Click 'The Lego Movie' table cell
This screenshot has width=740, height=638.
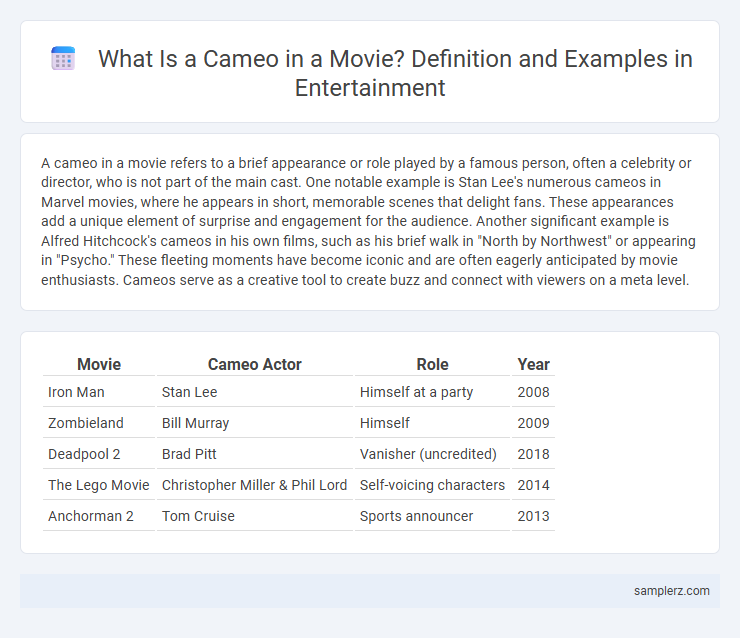tap(99, 485)
